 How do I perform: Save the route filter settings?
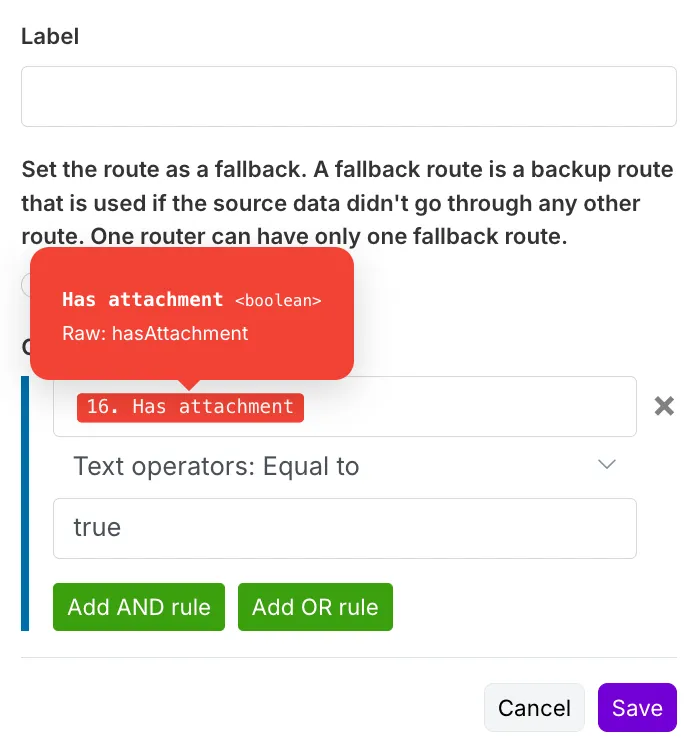click(637, 708)
